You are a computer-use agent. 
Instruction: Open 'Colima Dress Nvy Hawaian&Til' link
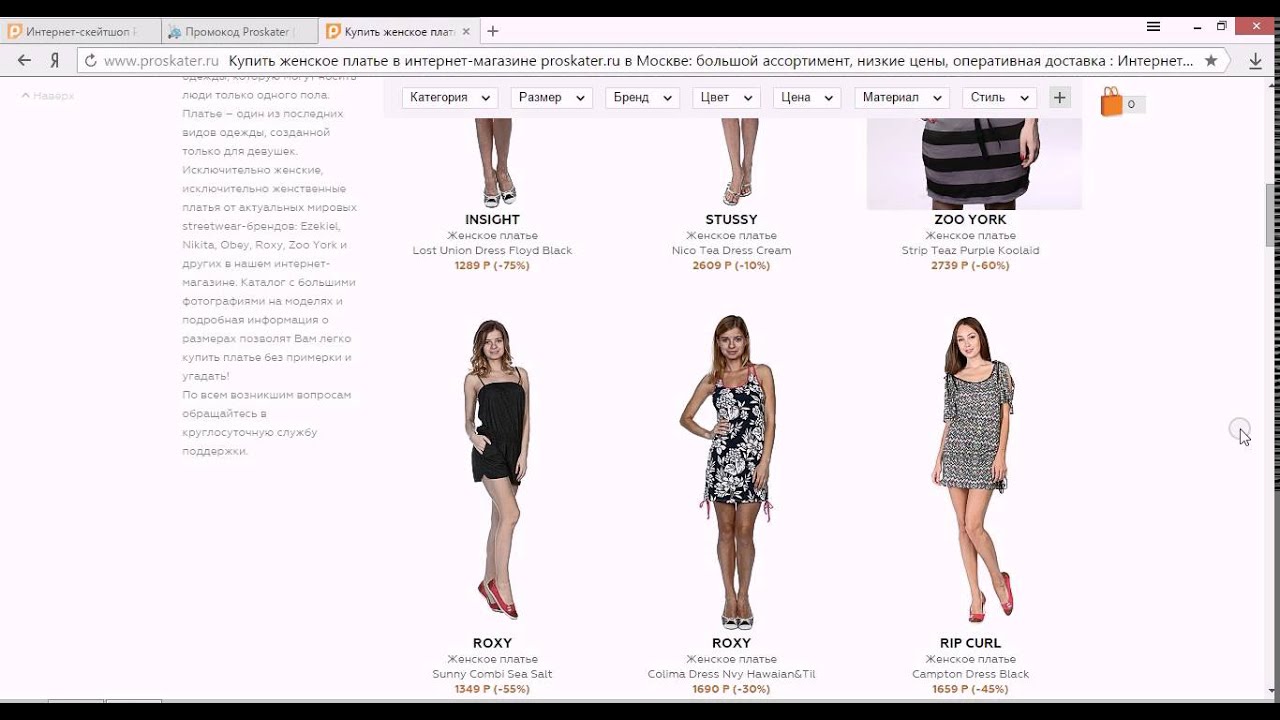pyautogui.click(x=731, y=674)
